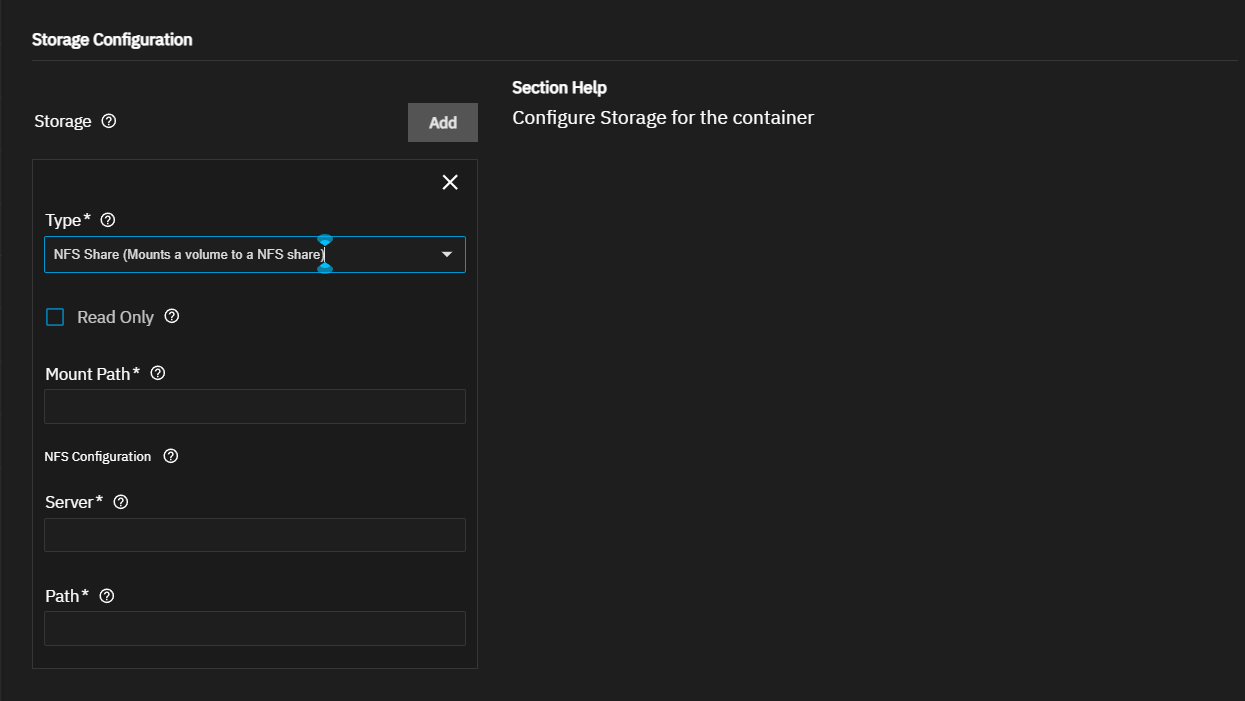Enable the Read Only checkbox
Screen dimensions: 1245x701
coord(55,317)
